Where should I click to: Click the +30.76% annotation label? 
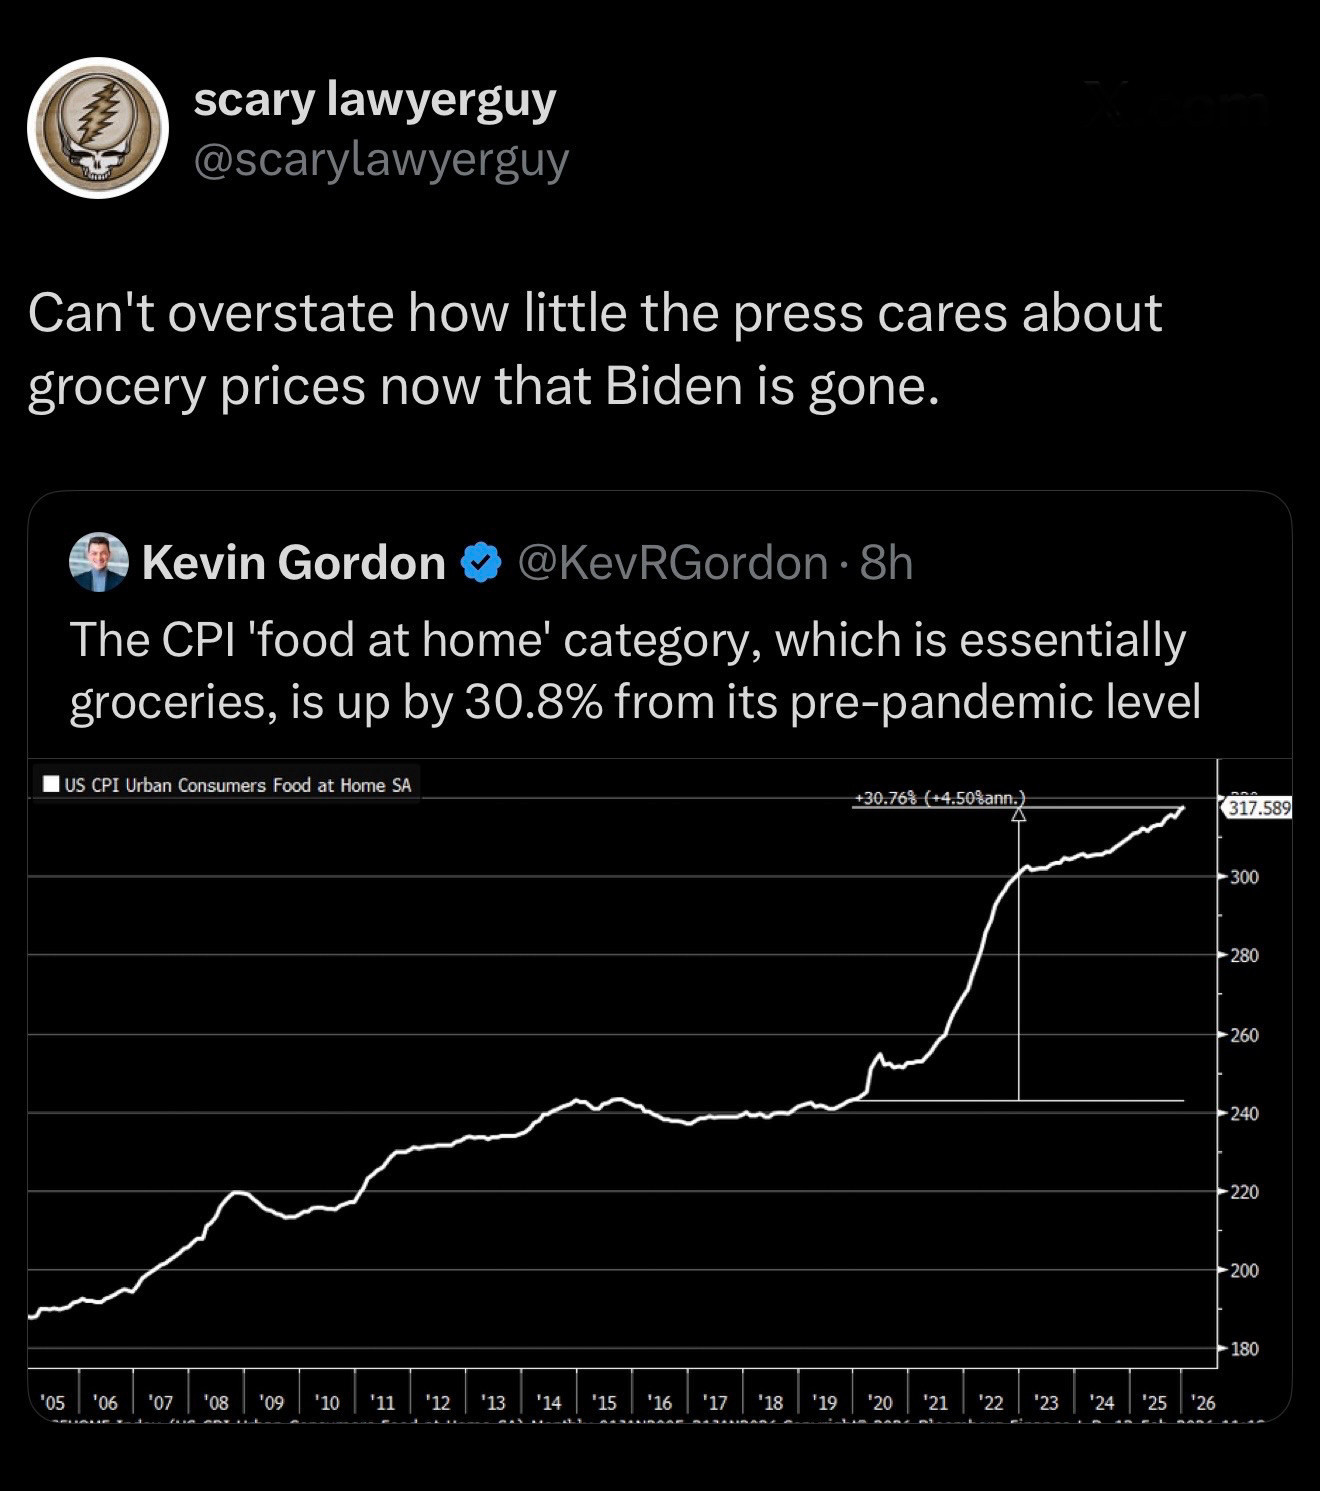click(x=939, y=798)
